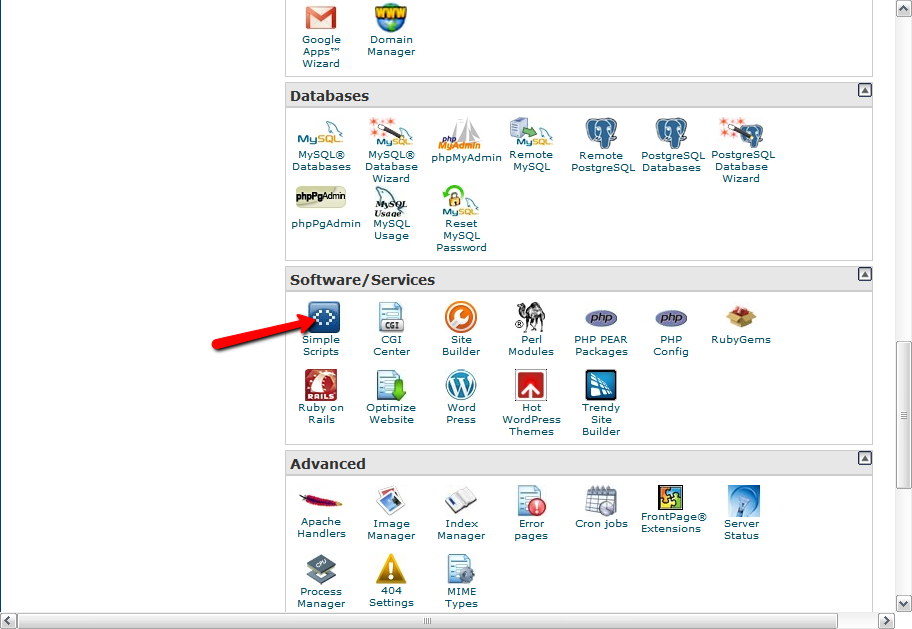The height and width of the screenshot is (629, 912).
Task: Click the 'RubyGems' text link
Action: click(740, 340)
